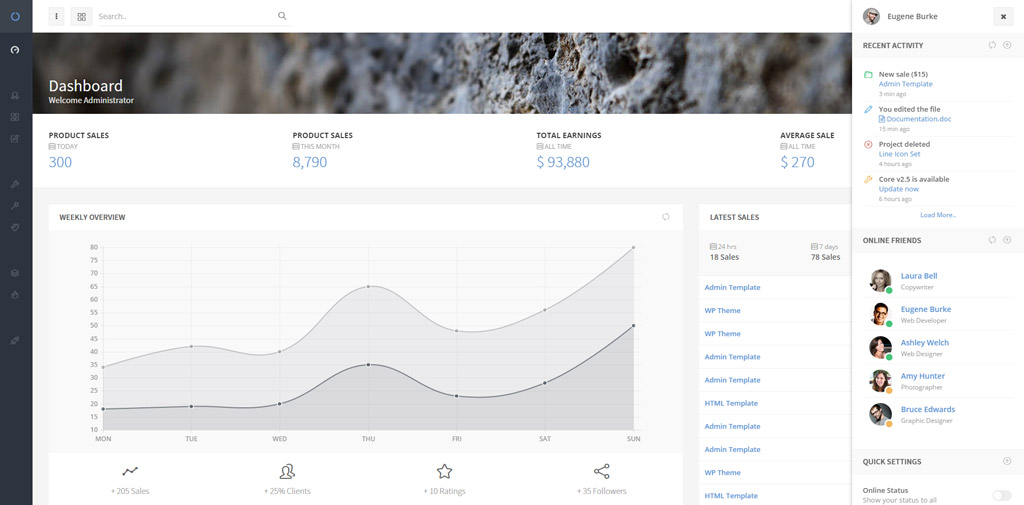Open the grid layout button next to search
Screen dimensions: 1024x505
click(x=81, y=16)
